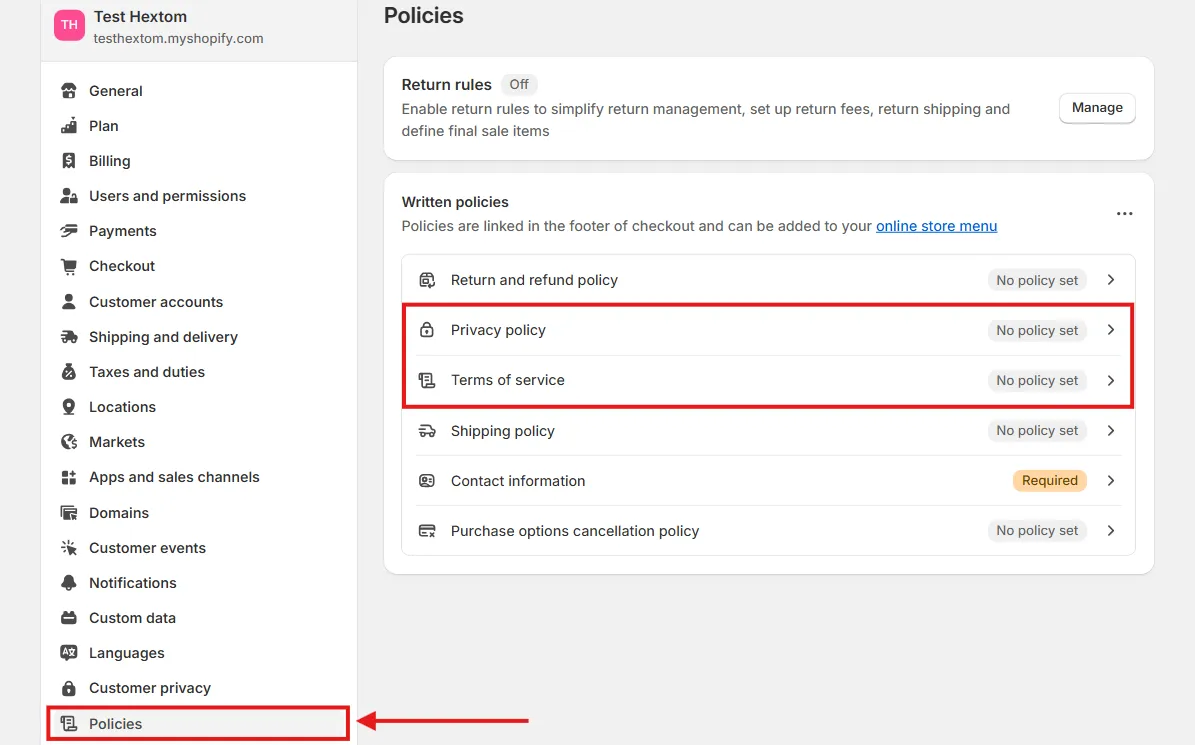
Task: Click the Customer events cursor icon
Action: point(69,548)
